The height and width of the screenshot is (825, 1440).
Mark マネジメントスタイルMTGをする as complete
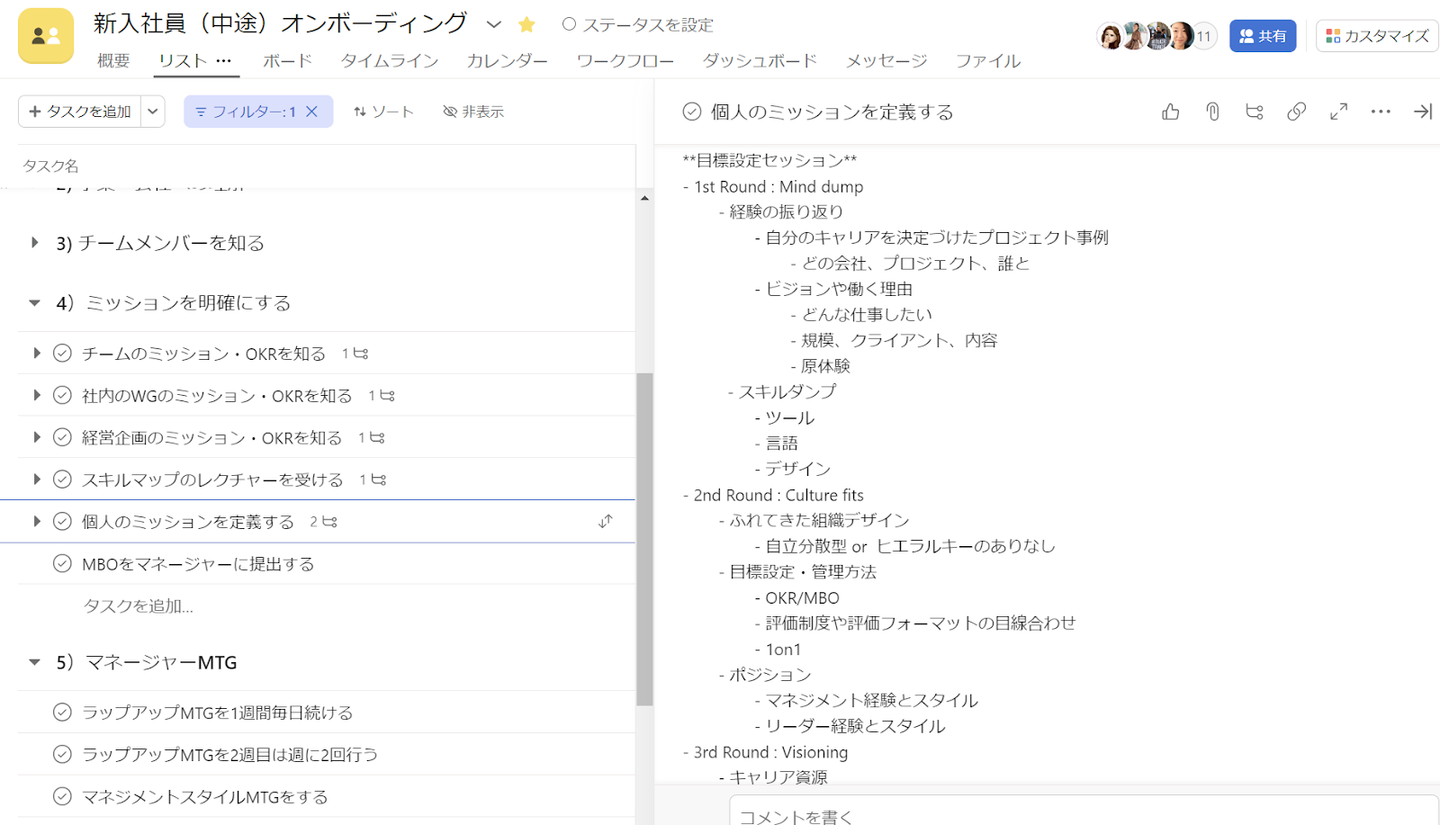pos(62,797)
